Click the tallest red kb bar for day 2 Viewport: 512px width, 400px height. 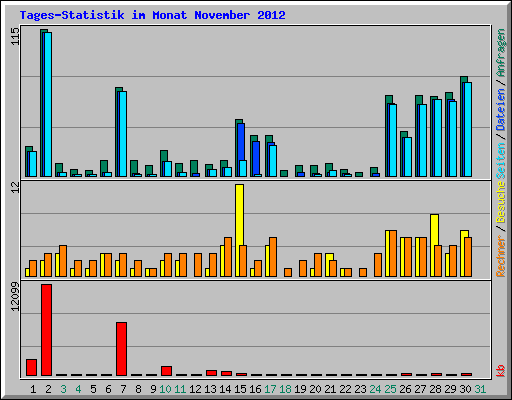pos(47,330)
